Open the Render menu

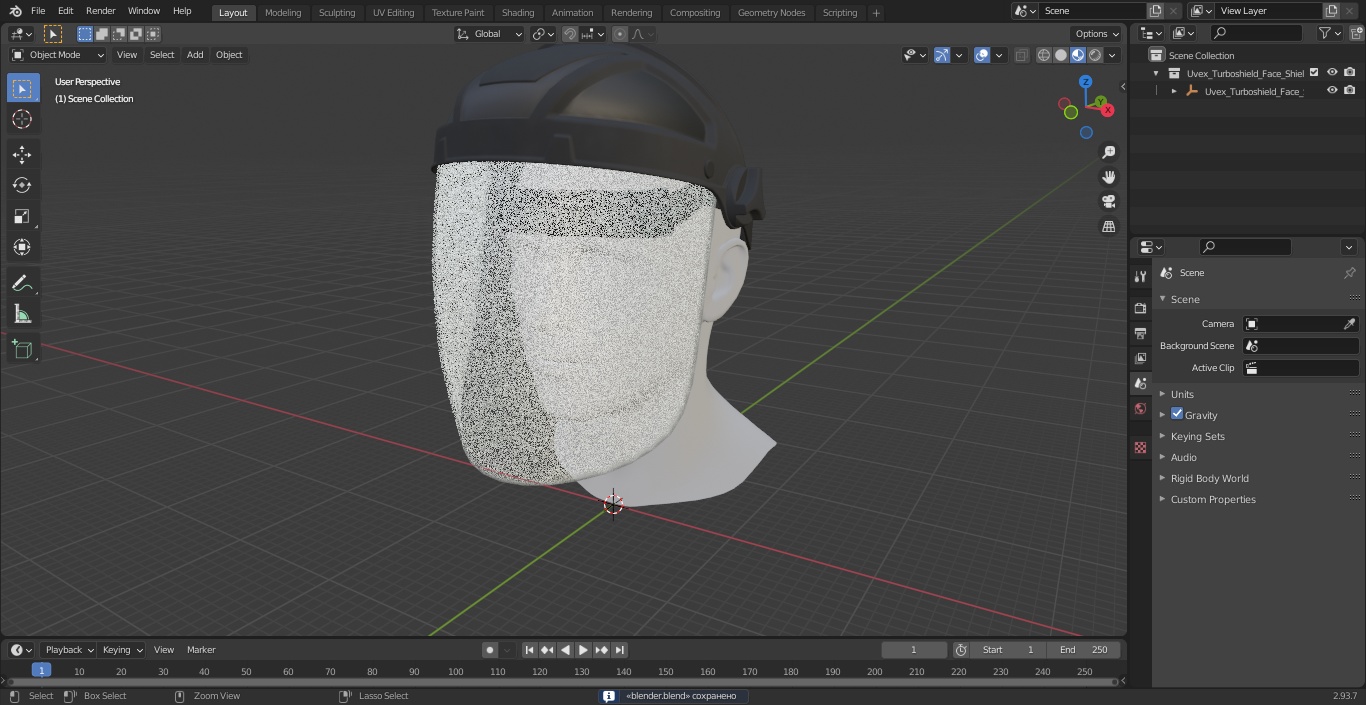pyautogui.click(x=100, y=11)
